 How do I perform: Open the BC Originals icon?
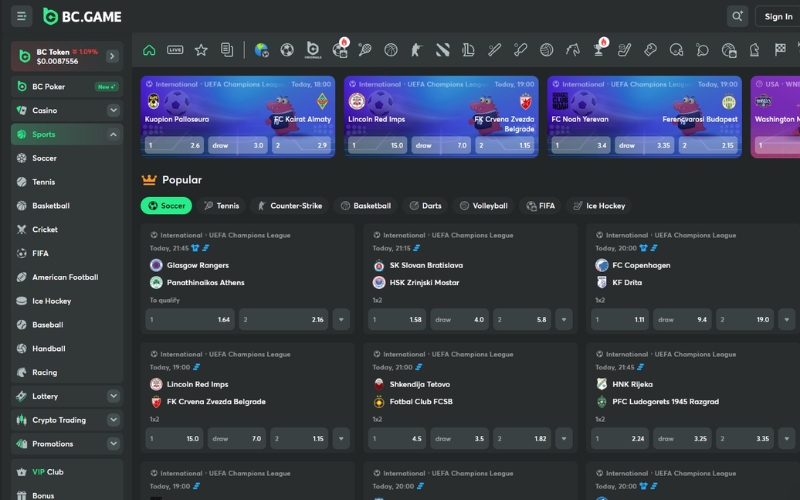pyautogui.click(x=313, y=50)
